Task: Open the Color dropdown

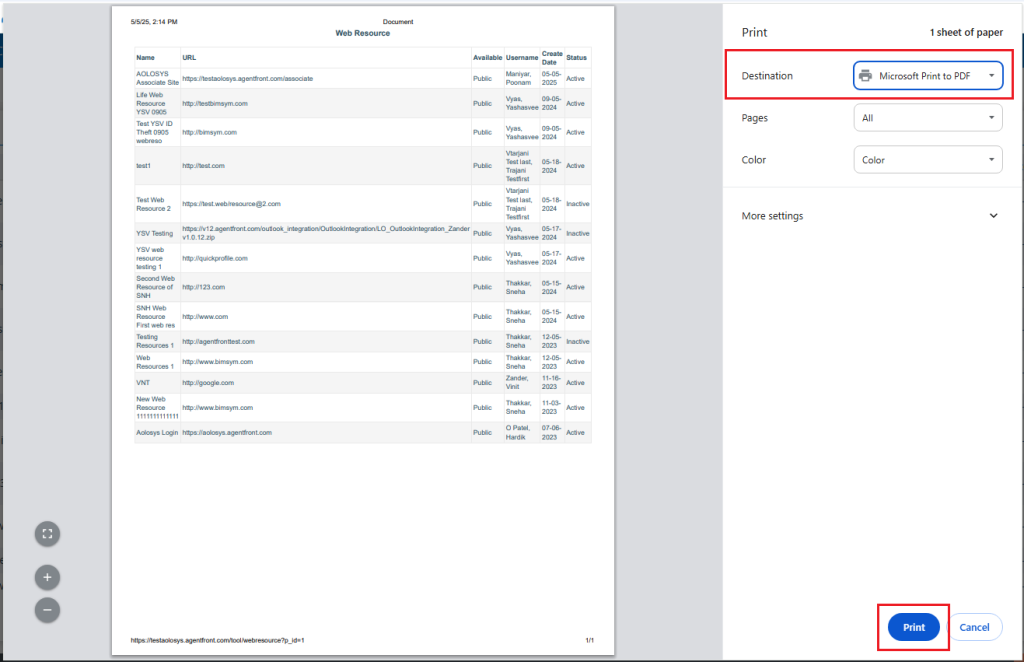Action: [927, 160]
